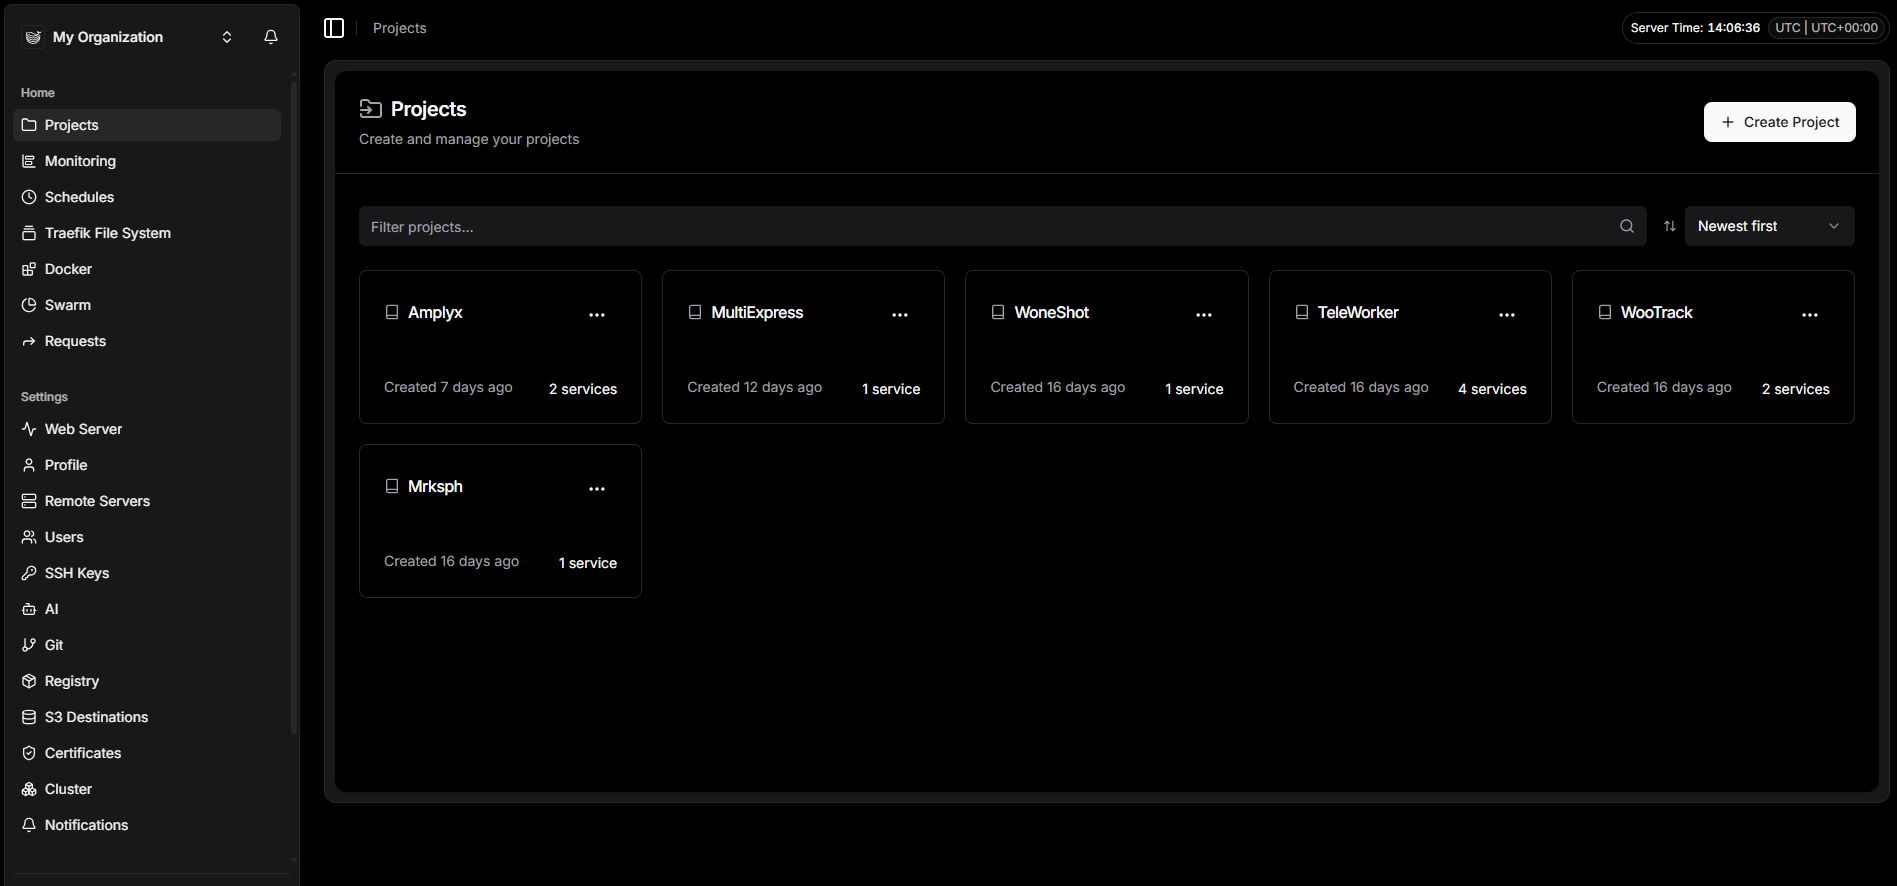Open Amplyx project options menu
The image size is (1897, 886).
pos(597,315)
